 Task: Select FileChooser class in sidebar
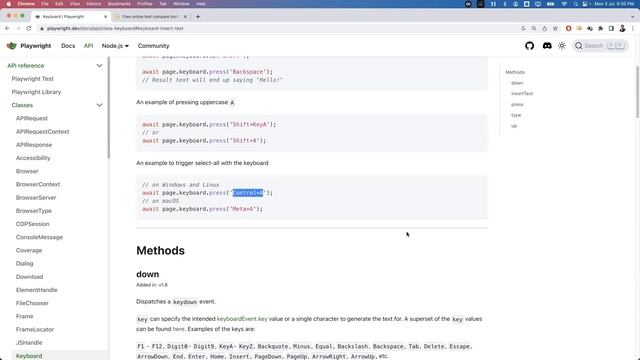32,303
